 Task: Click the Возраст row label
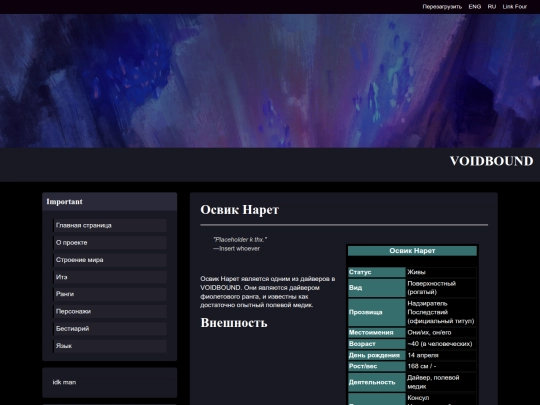tap(377, 344)
